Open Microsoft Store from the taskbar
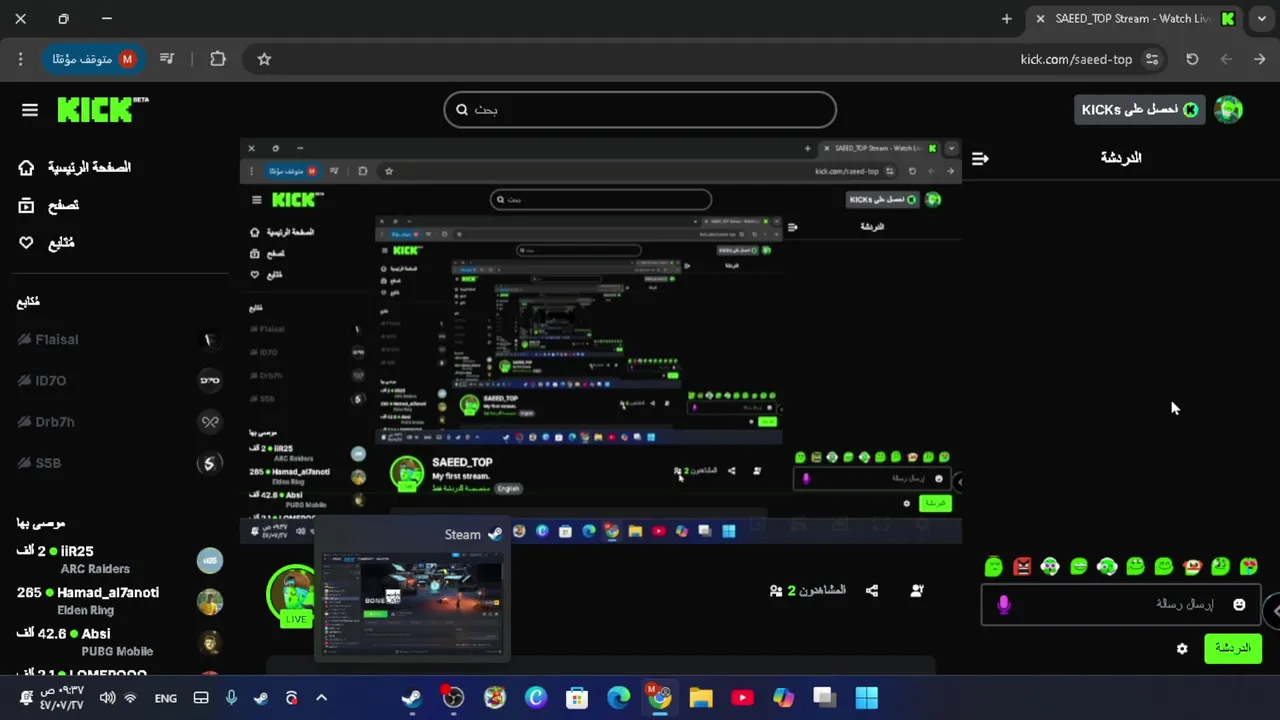The image size is (1280, 720). (x=577, y=698)
